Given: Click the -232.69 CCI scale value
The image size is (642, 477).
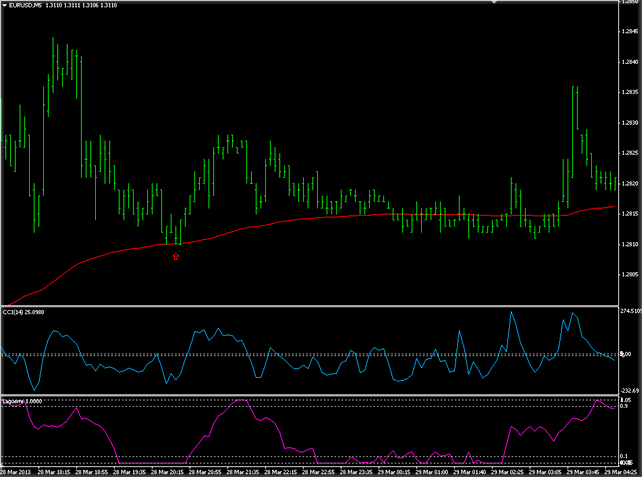Looking at the screenshot, I should coord(629,388).
